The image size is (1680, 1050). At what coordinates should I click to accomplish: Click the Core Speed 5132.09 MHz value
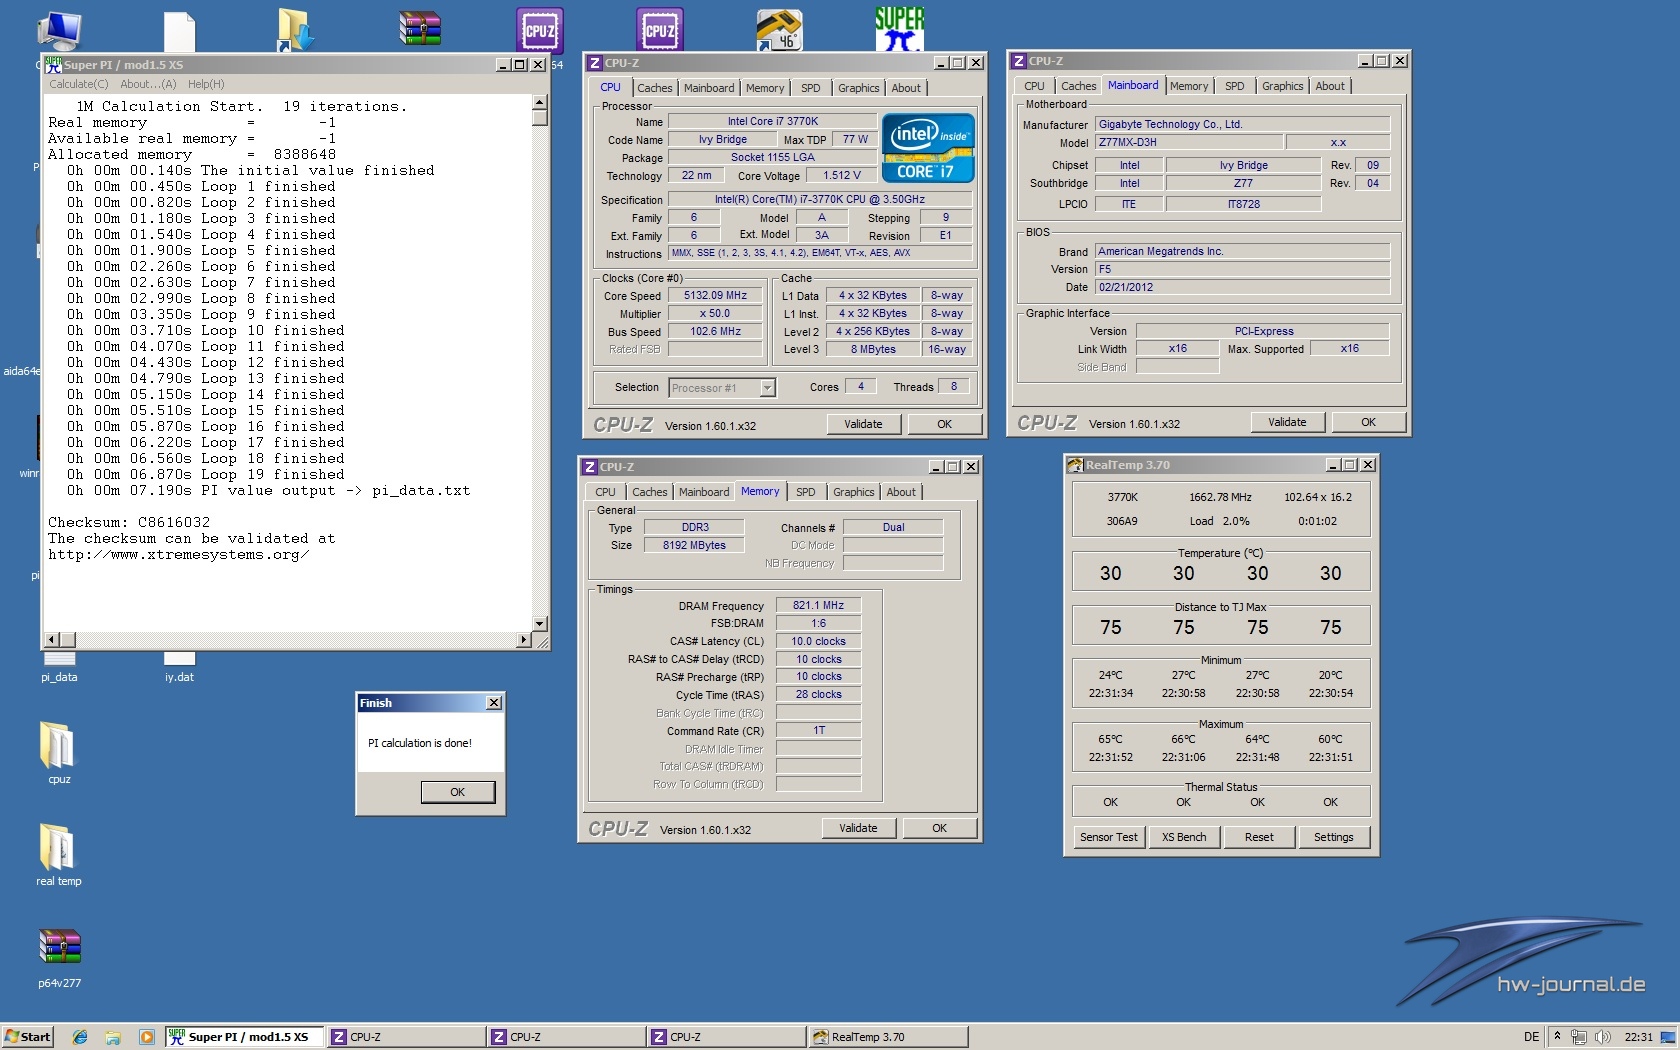point(715,296)
